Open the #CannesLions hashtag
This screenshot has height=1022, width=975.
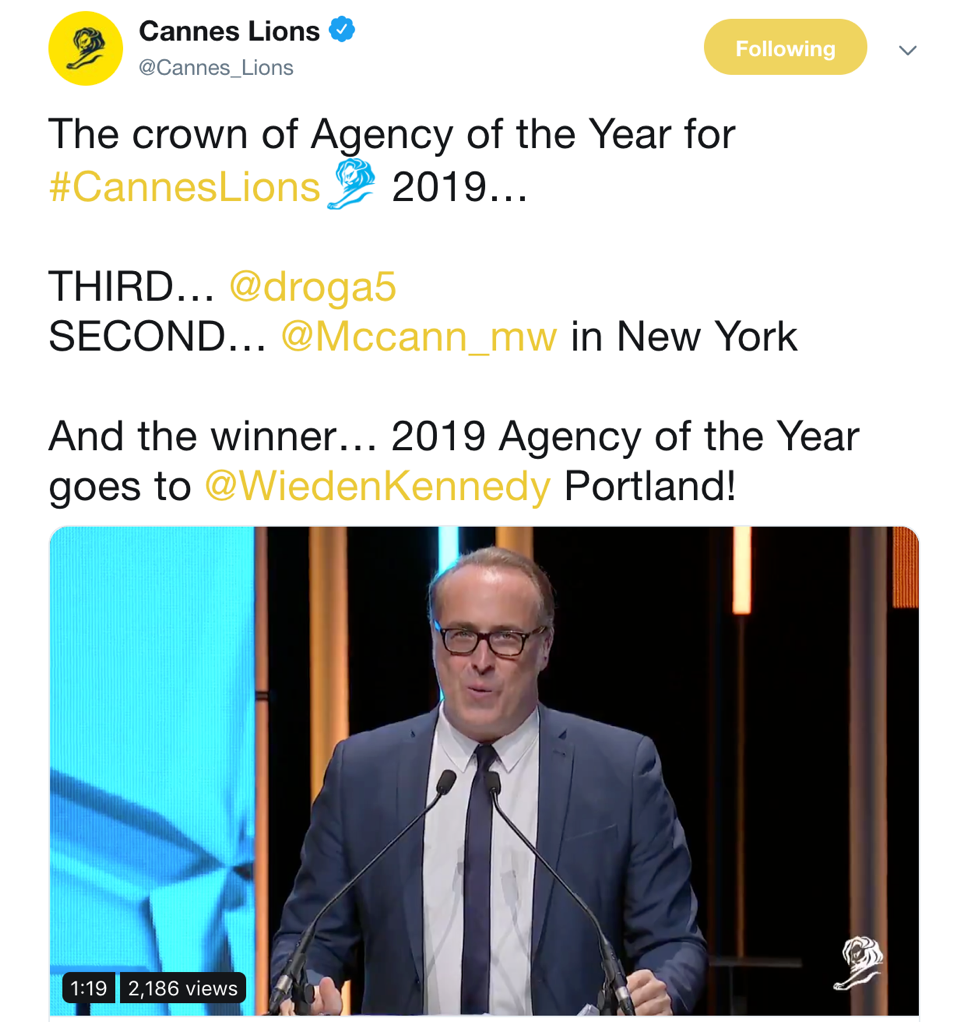(185, 187)
